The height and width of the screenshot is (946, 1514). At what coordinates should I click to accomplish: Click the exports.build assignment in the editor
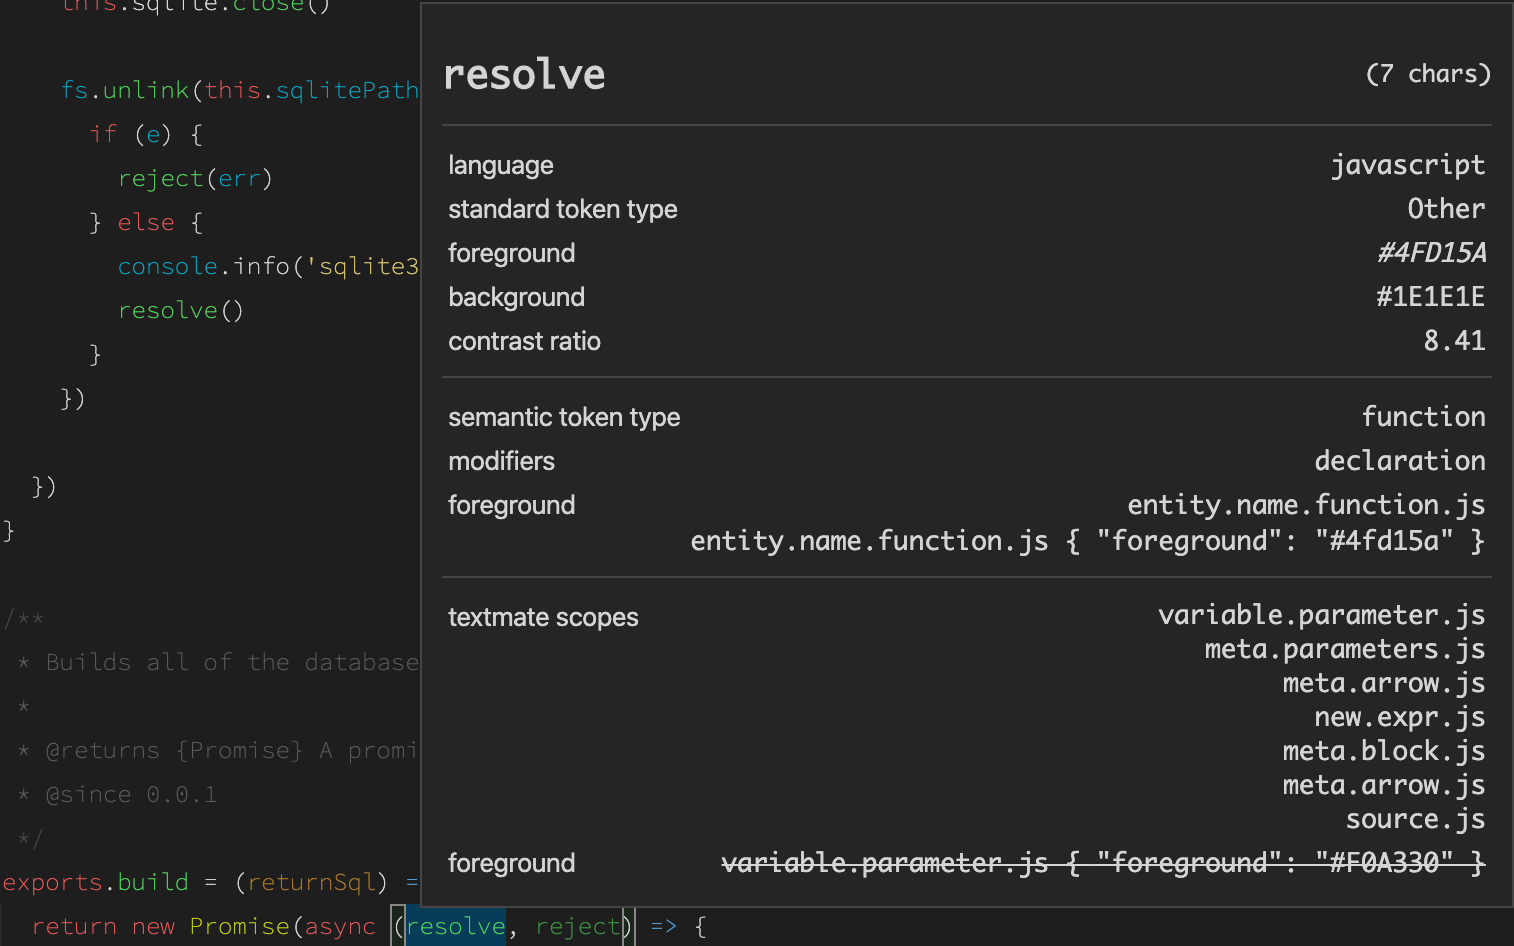click(96, 882)
